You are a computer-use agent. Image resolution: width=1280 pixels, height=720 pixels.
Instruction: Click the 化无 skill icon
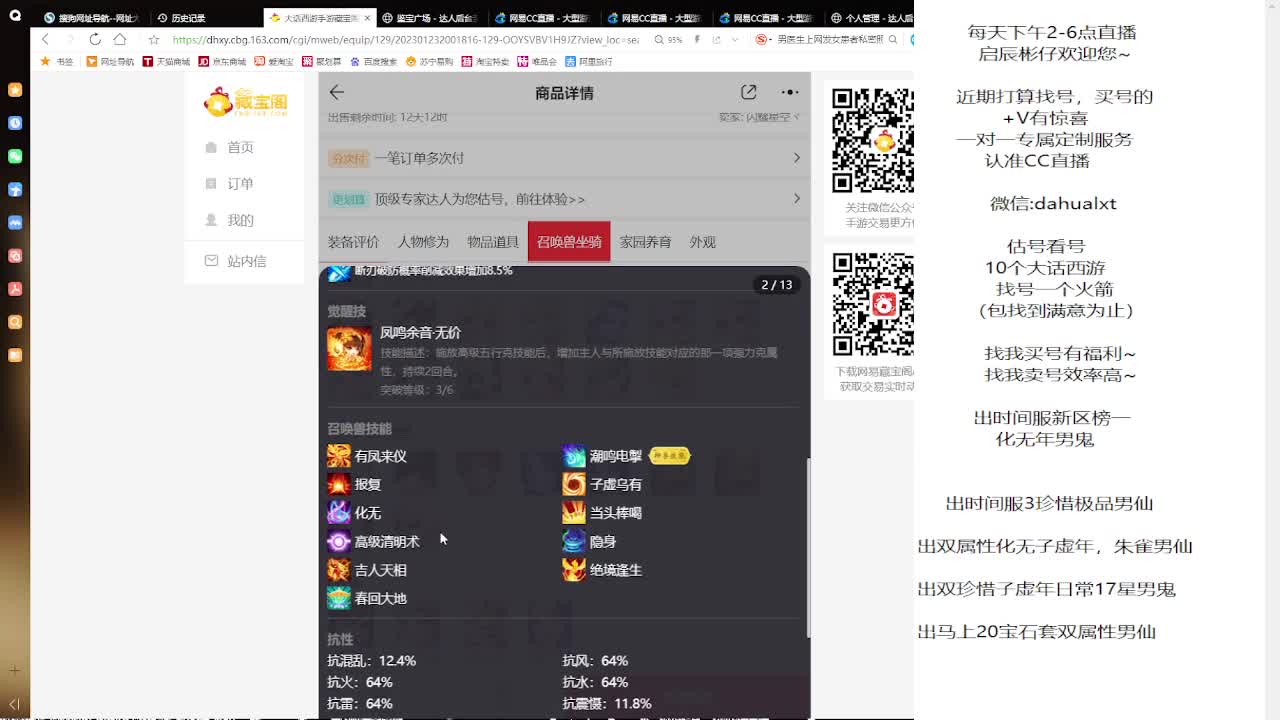coord(339,513)
